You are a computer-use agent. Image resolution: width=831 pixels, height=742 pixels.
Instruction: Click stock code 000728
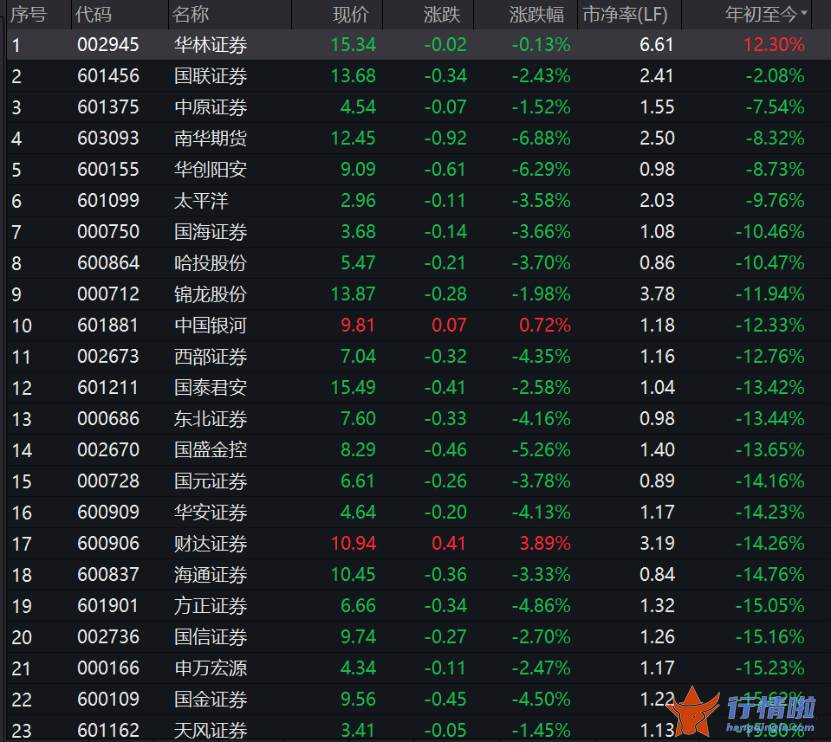tap(108, 481)
